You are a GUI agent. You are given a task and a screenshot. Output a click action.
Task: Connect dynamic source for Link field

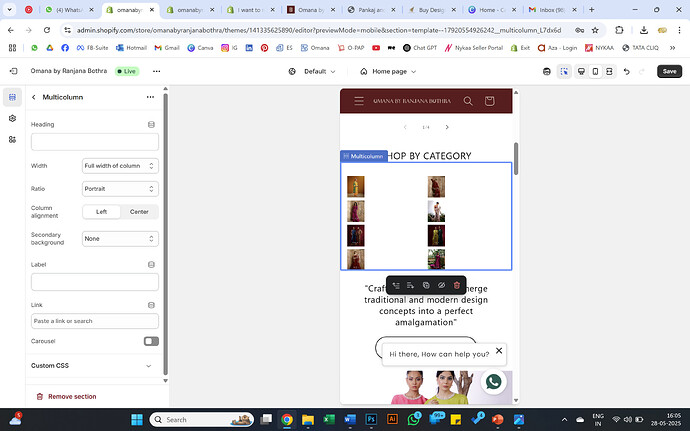coord(151,305)
